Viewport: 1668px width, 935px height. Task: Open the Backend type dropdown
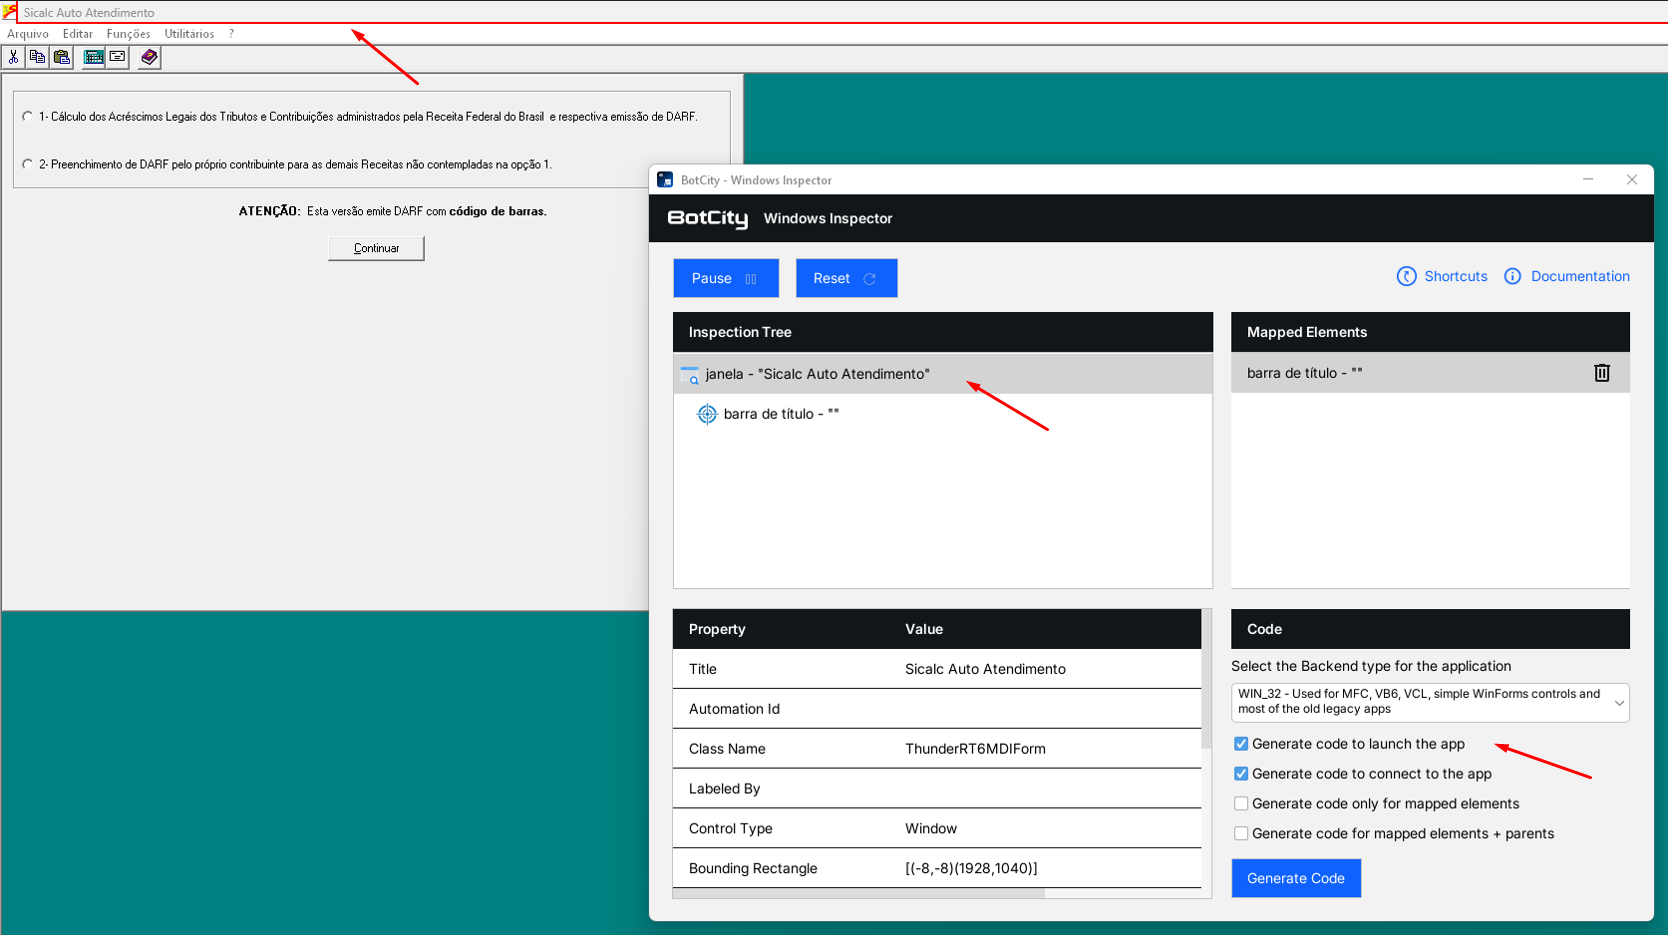click(x=1429, y=702)
